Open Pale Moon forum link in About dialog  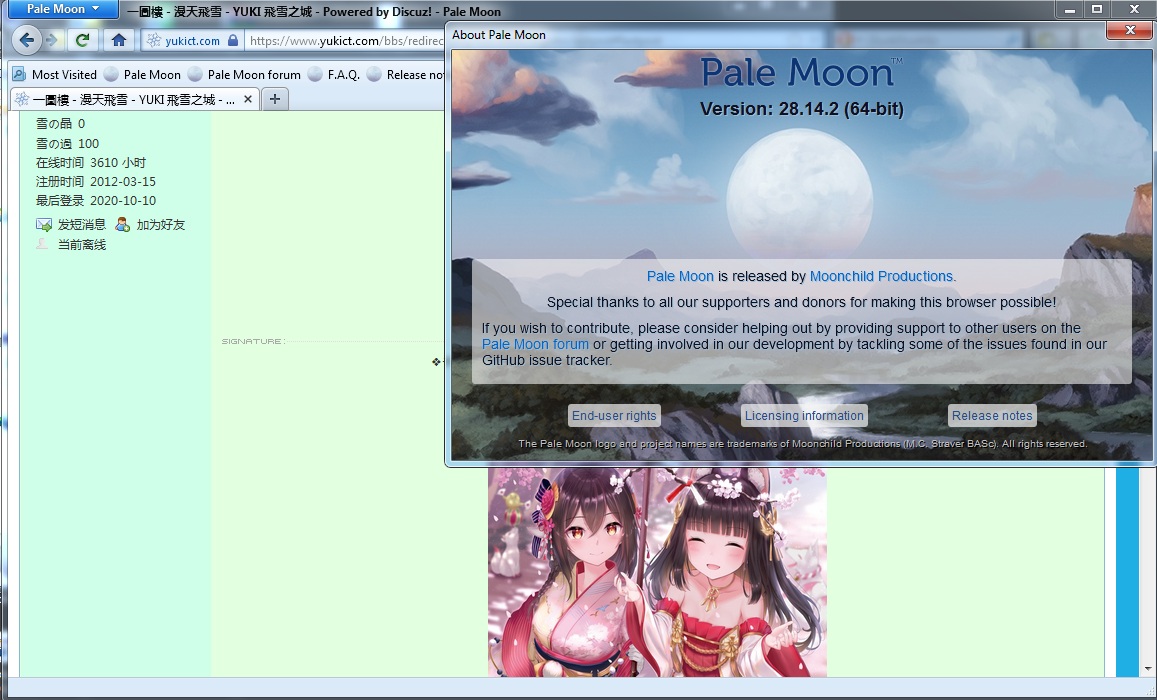tap(535, 344)
